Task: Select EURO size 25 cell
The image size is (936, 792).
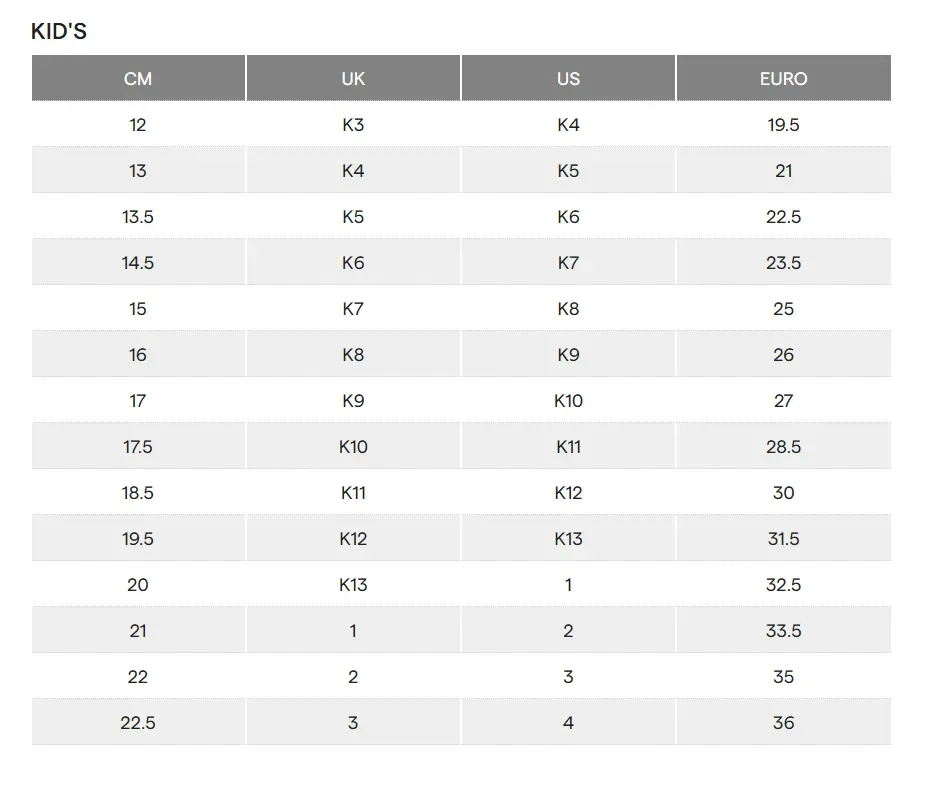Action: [x=783, y=309]
